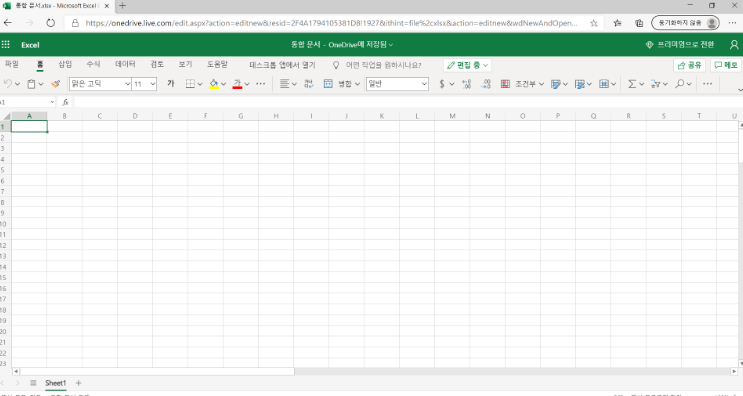
Task: Apply red font color
Action: coord(237,84)
